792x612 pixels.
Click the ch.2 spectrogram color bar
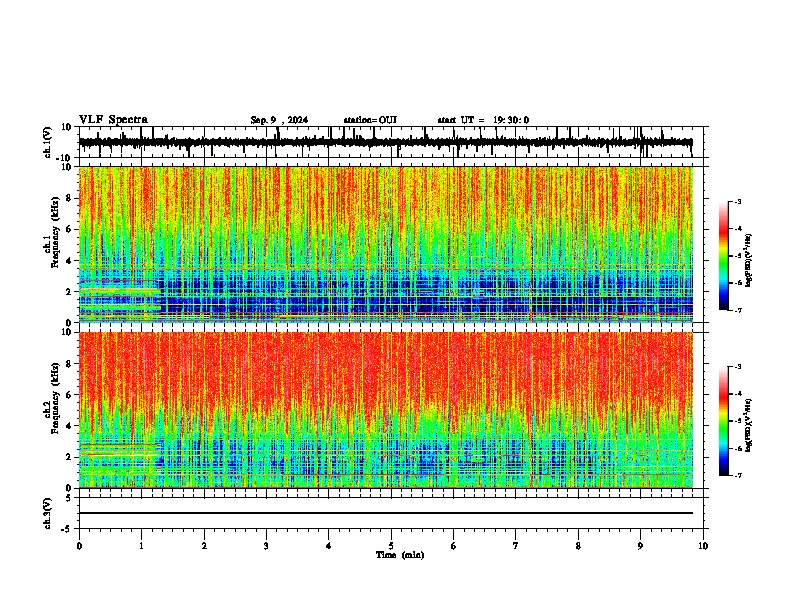723,421
